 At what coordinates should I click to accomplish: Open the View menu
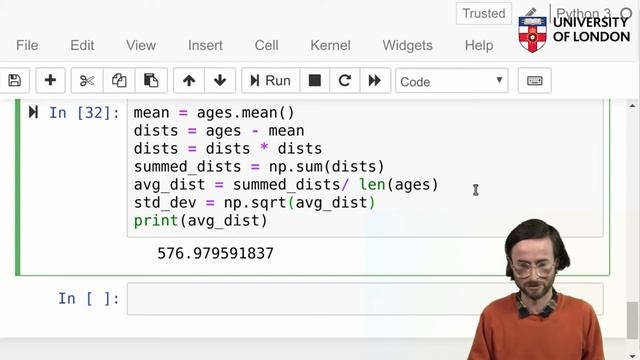tap(141, 45)
